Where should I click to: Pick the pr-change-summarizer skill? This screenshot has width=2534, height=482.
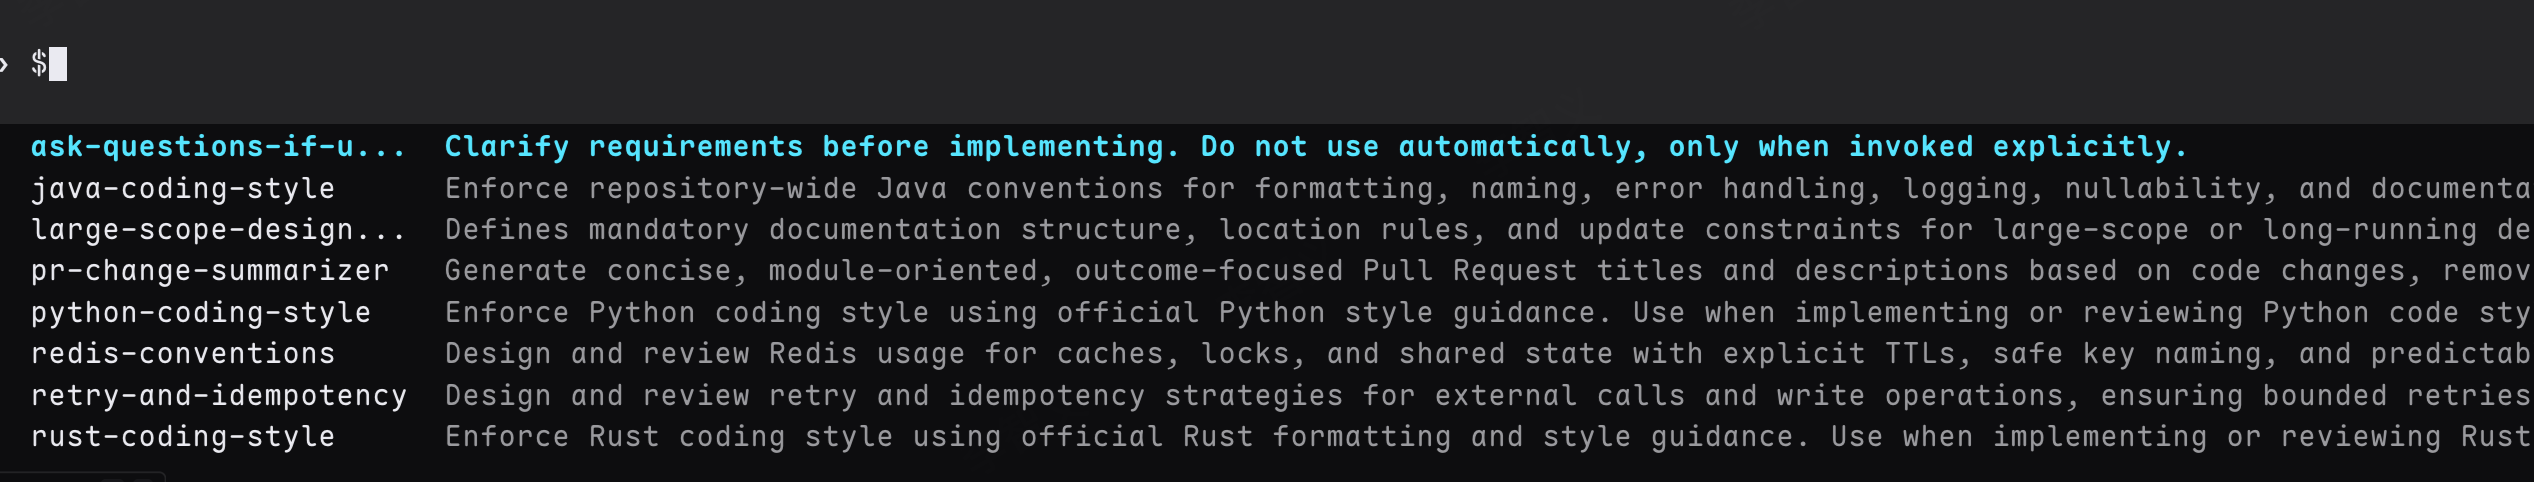pos(210,271)
